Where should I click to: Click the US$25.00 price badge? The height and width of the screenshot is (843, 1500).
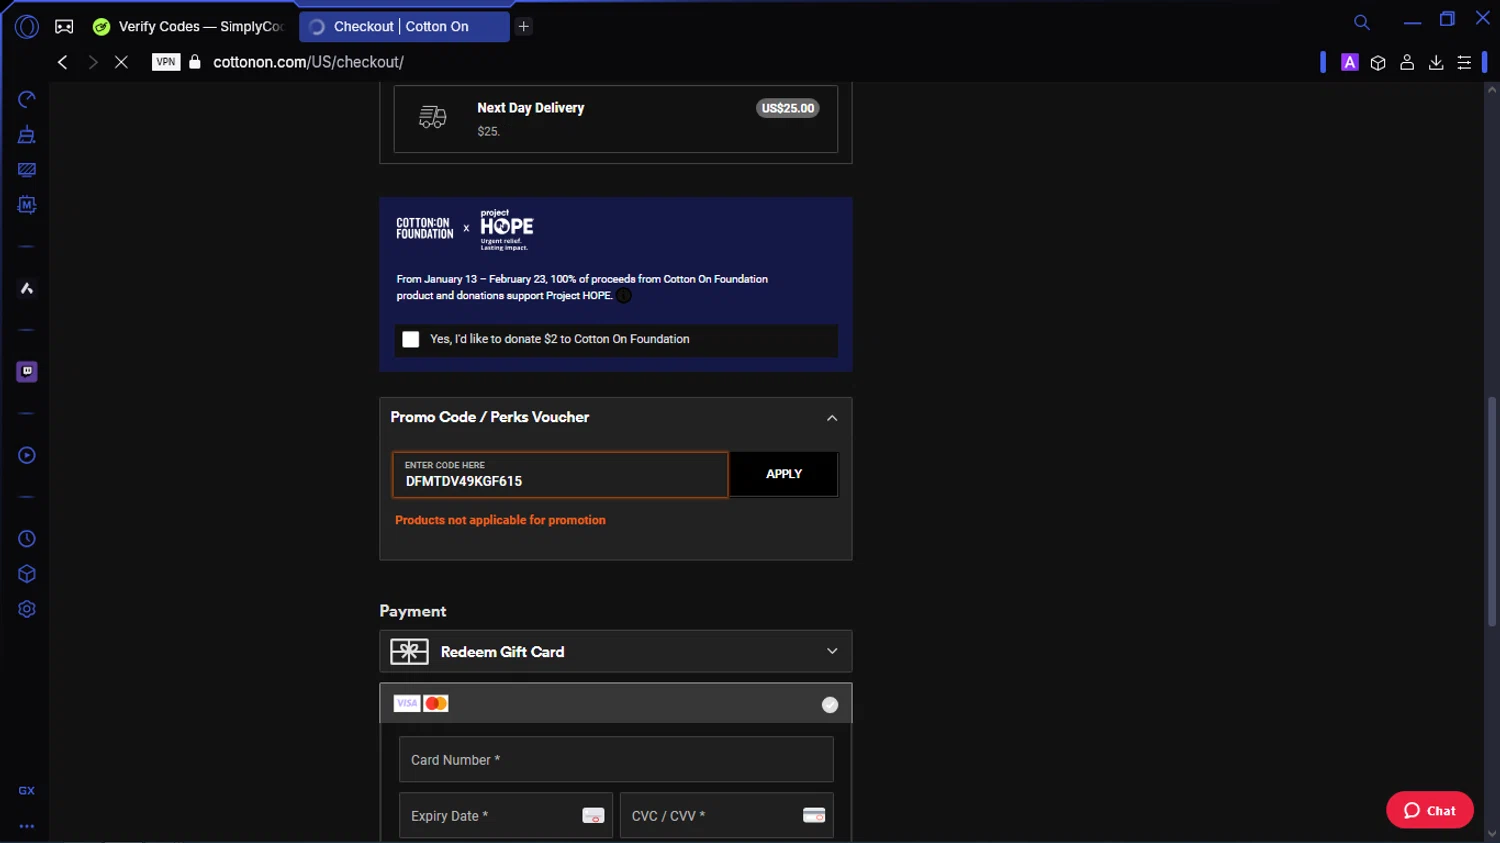tap(788, 108)
